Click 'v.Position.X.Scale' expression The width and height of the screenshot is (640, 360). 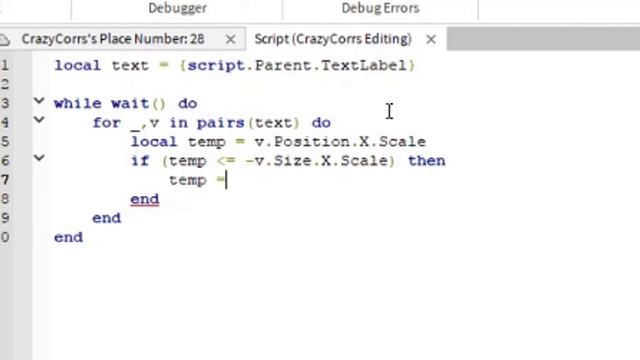click(340, 142)
